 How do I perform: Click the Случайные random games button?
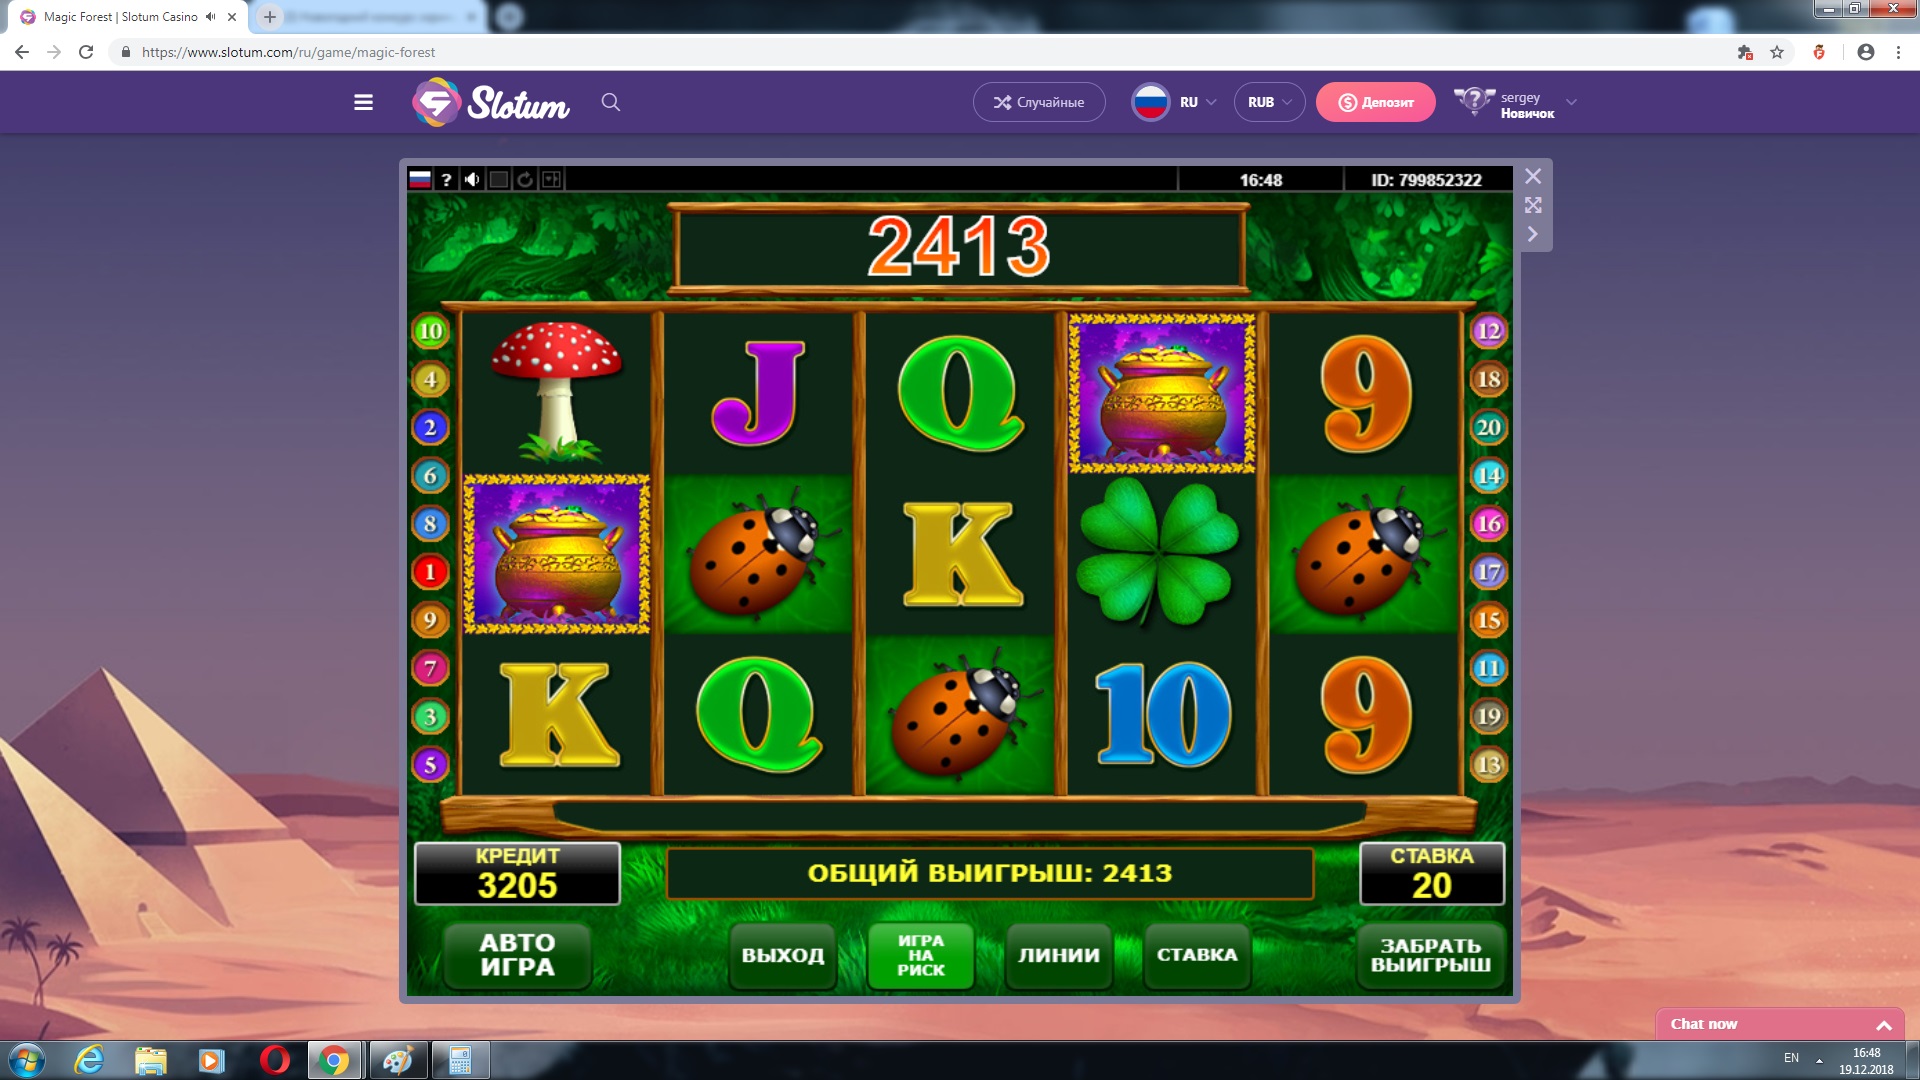point(1039,102)
